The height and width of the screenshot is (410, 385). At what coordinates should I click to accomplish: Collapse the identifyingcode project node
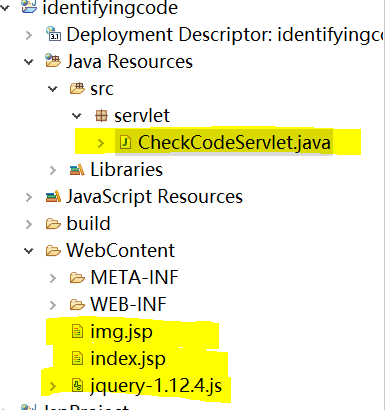coord(5,7)
